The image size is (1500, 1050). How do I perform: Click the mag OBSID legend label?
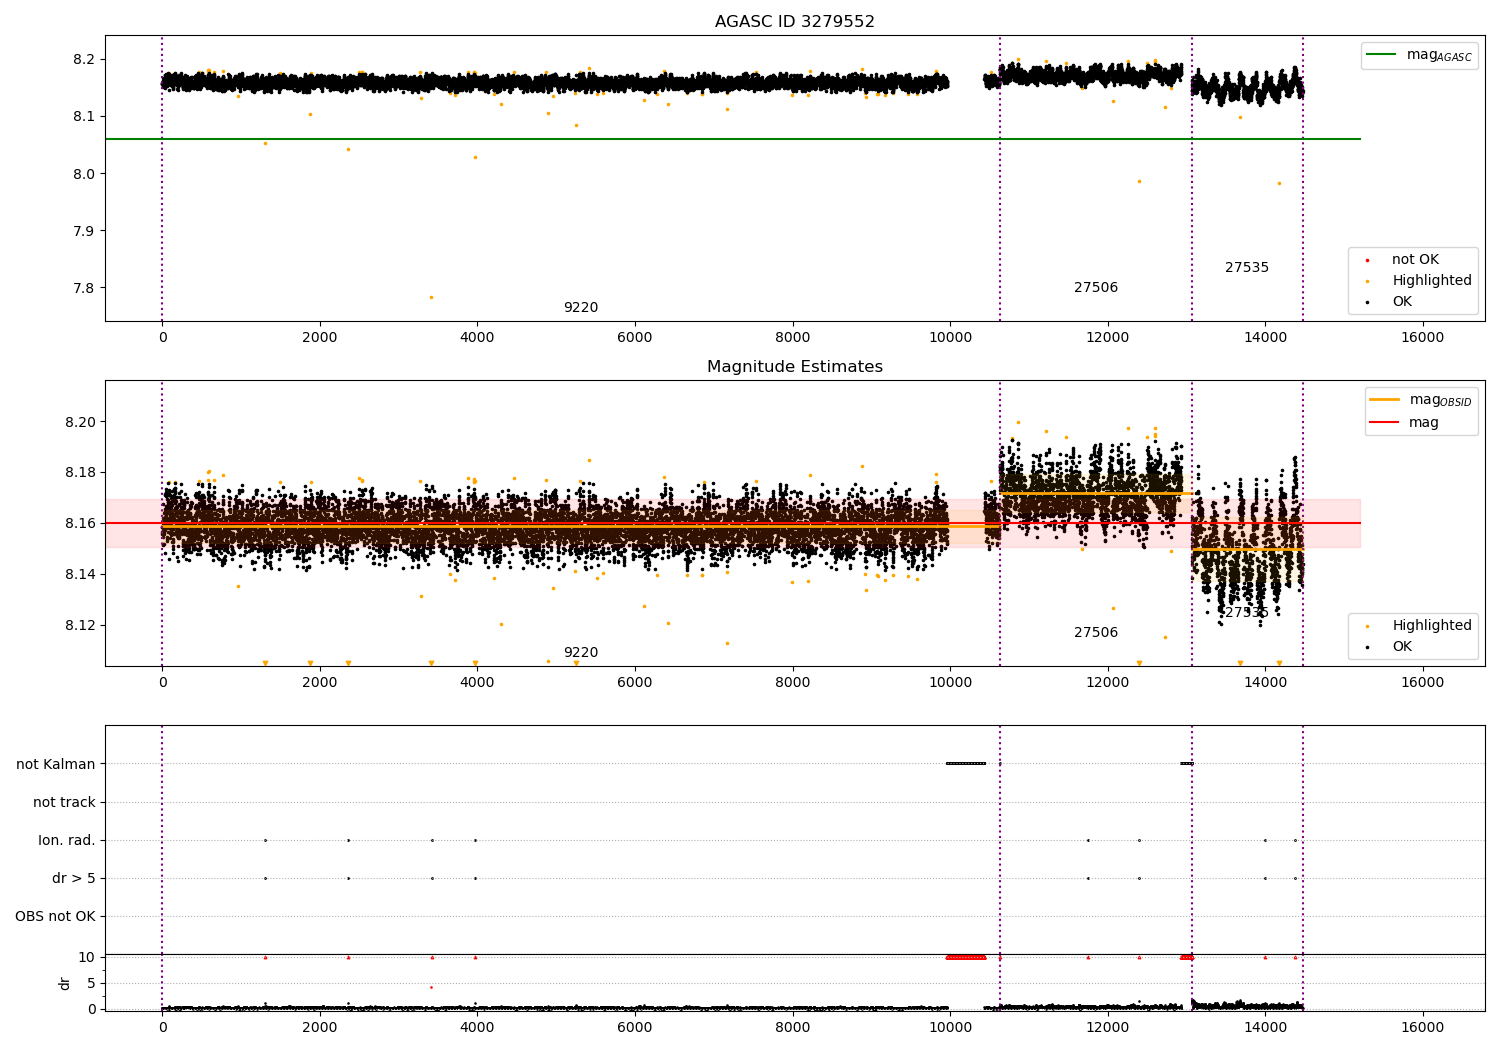click(x=1441, y=400)
